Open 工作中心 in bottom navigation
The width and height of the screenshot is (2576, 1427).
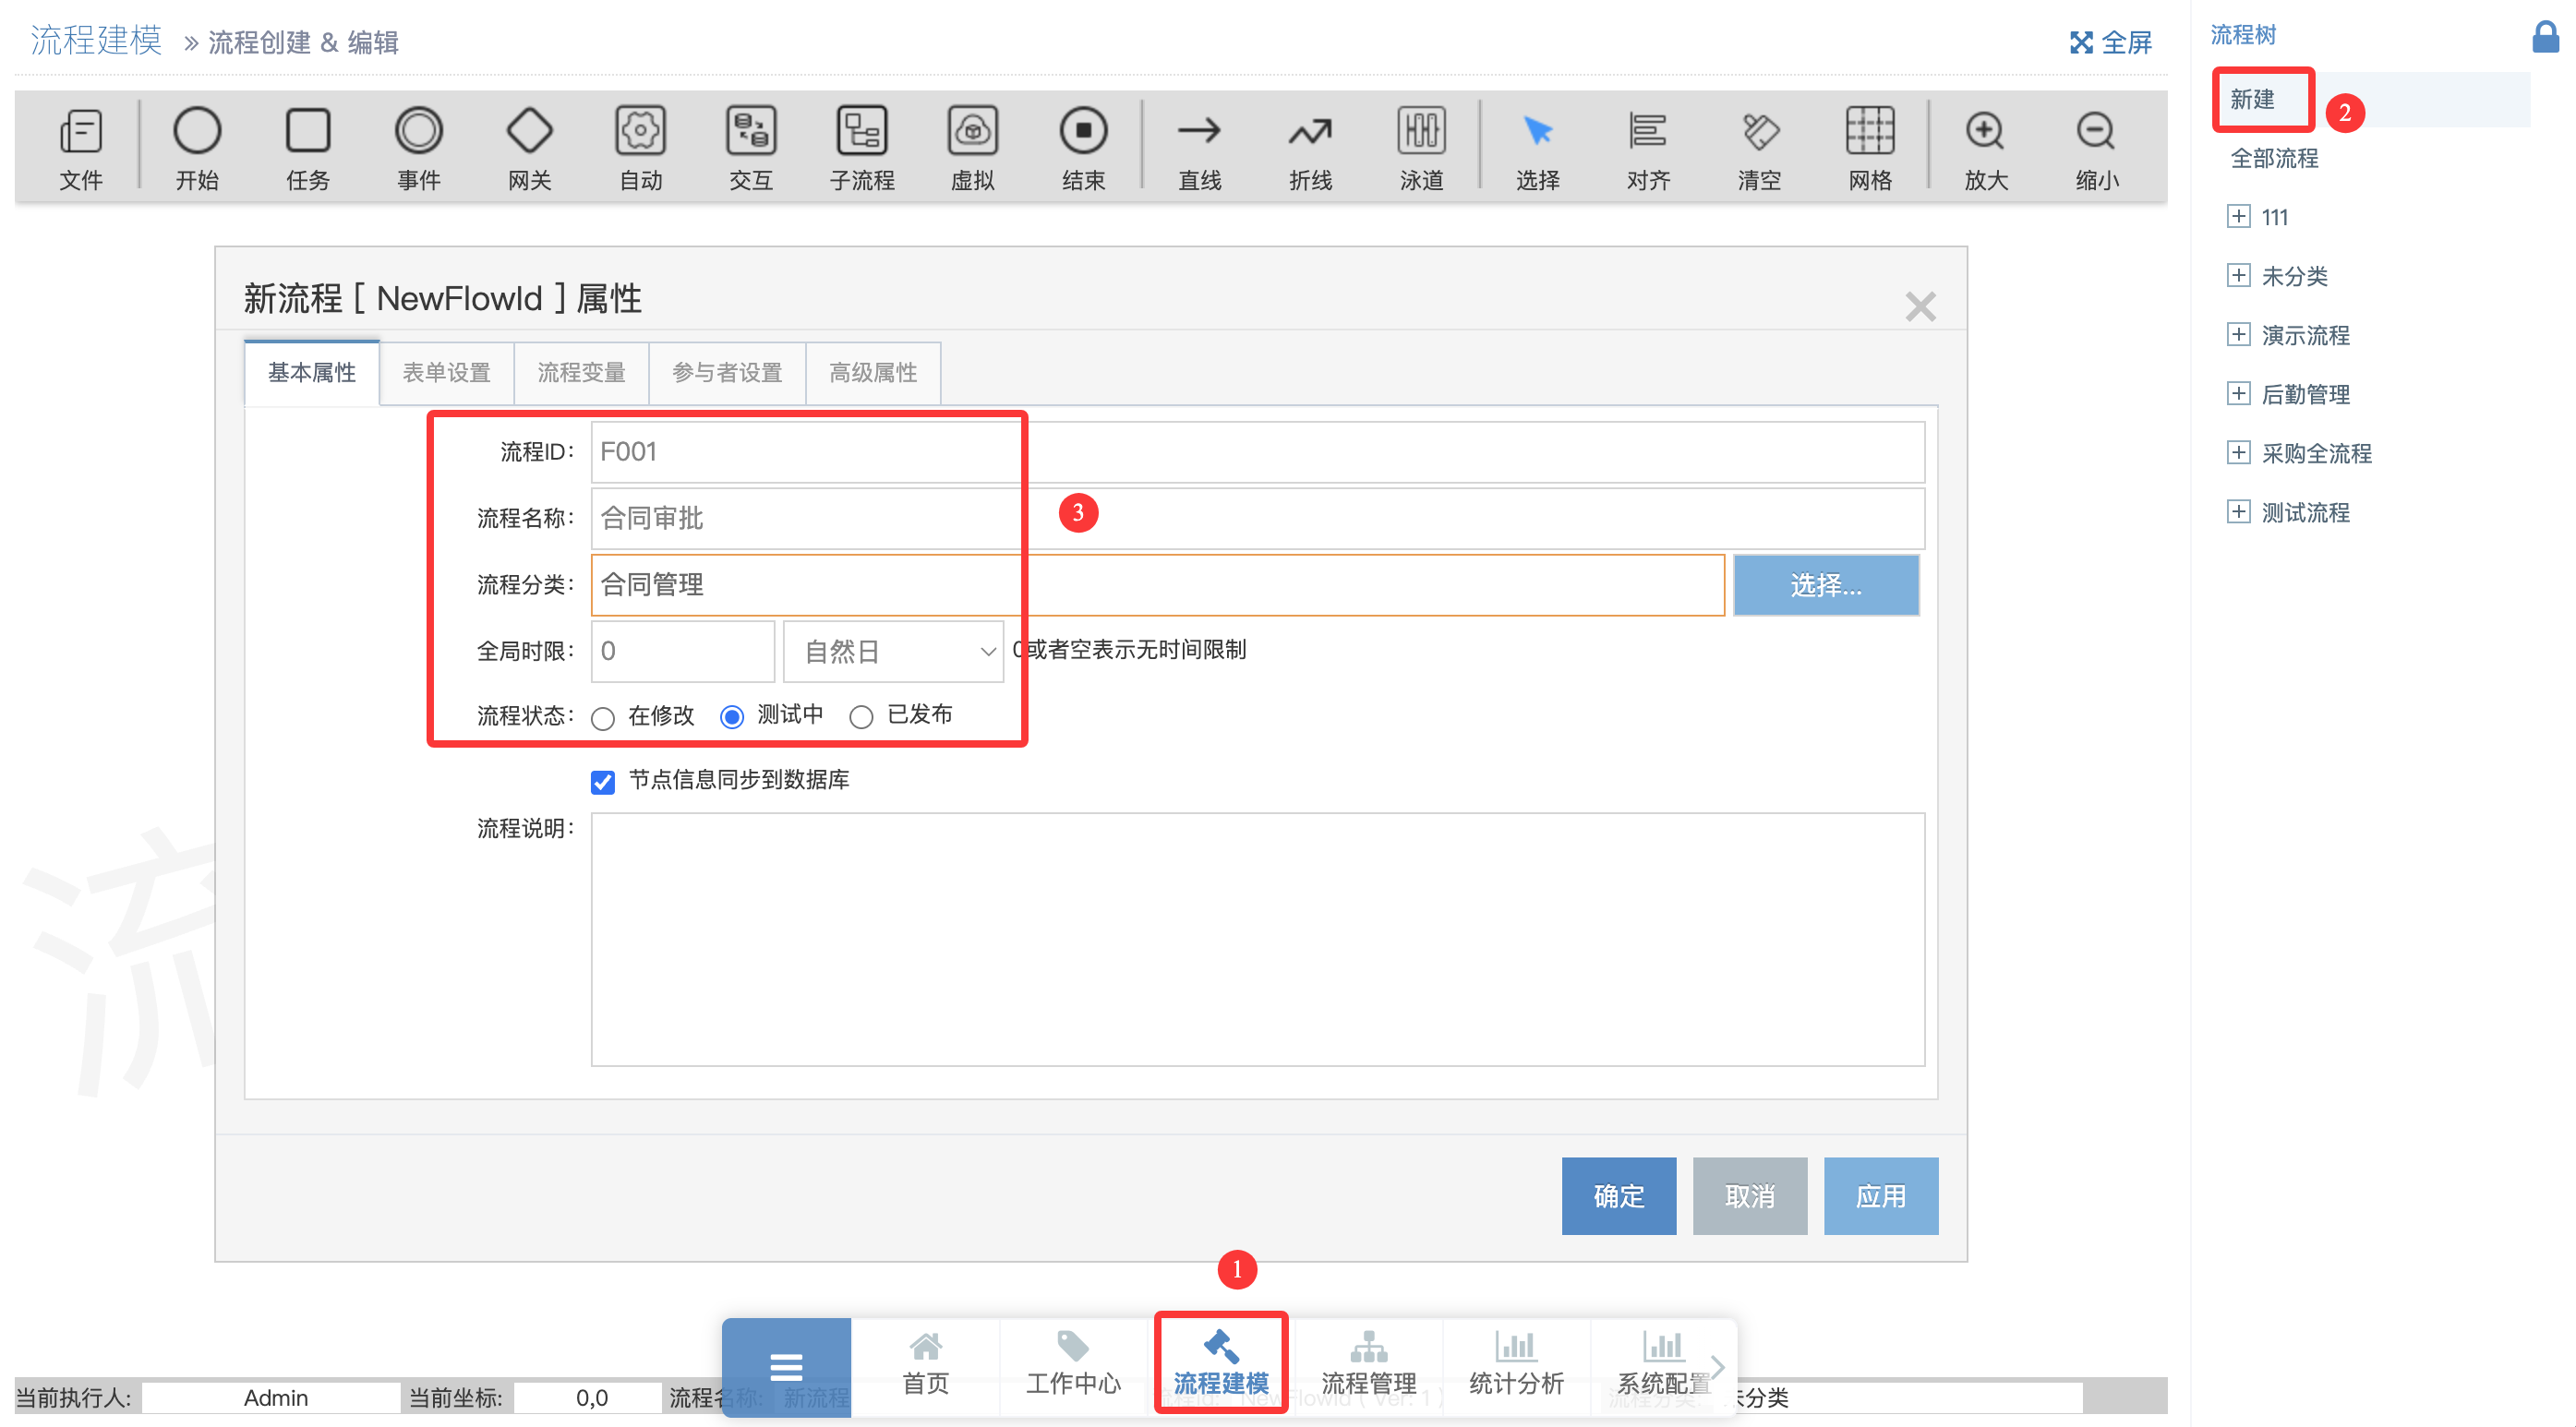coord(1073,1364)
